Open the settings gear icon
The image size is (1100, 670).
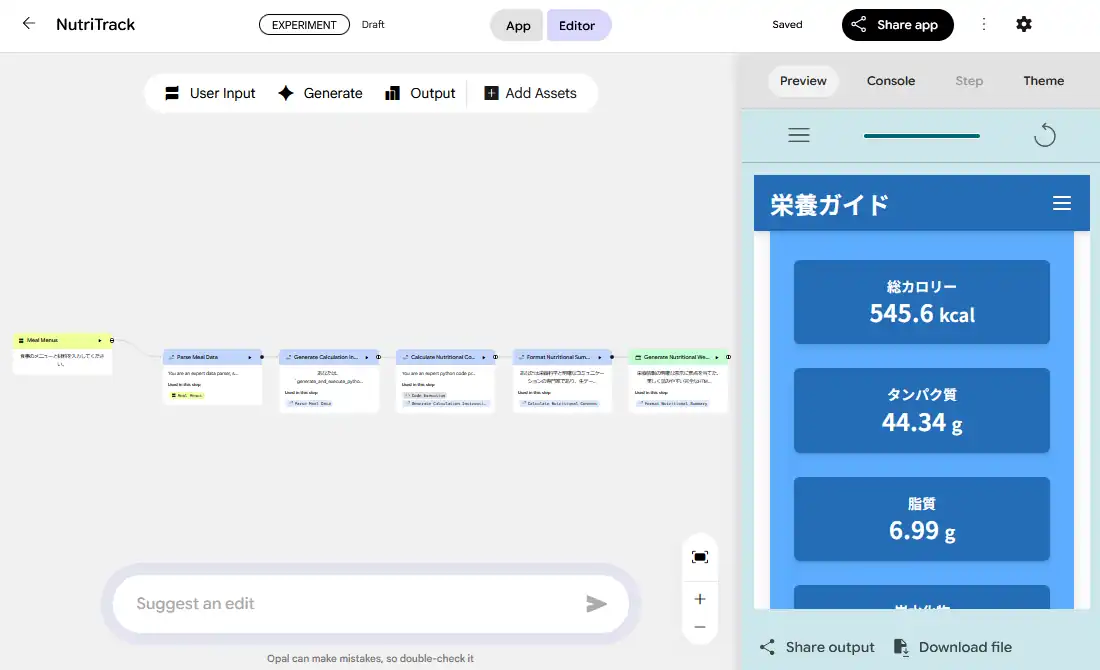[x=1023, y=24]
